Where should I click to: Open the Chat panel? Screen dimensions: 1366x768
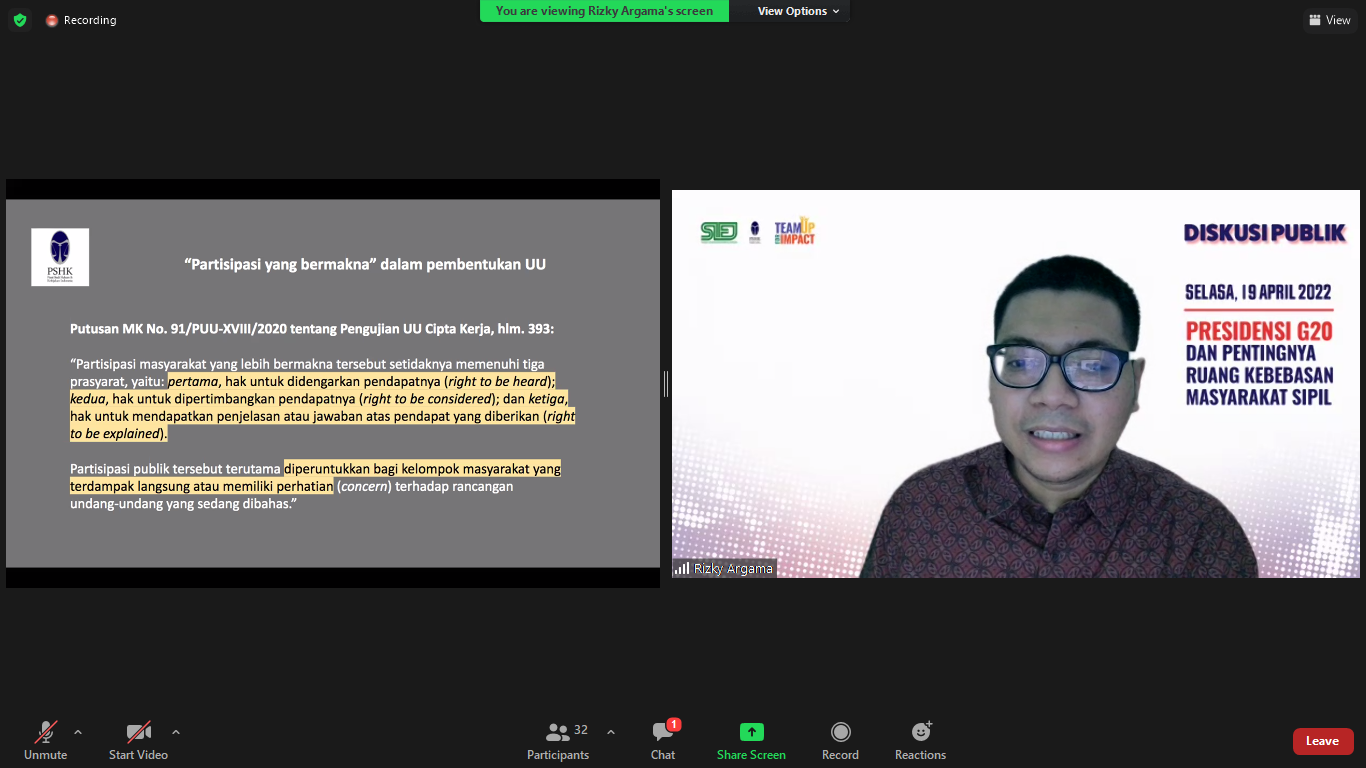pyautogui.click(x=663, y=741)
